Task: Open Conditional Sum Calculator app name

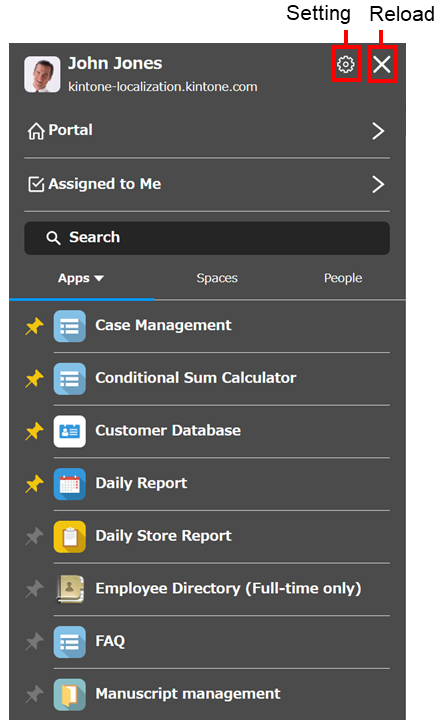Action: coord(196,378)
